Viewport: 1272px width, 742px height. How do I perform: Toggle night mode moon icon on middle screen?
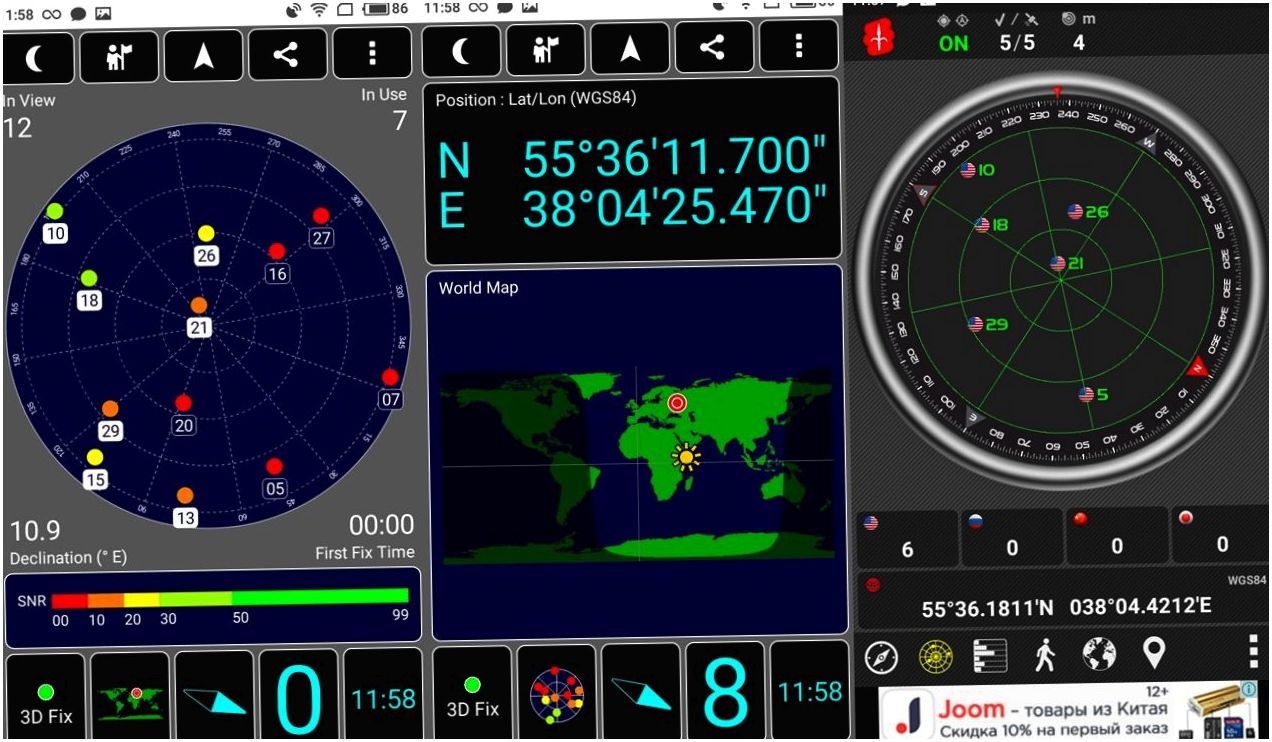tap(460, 50)
